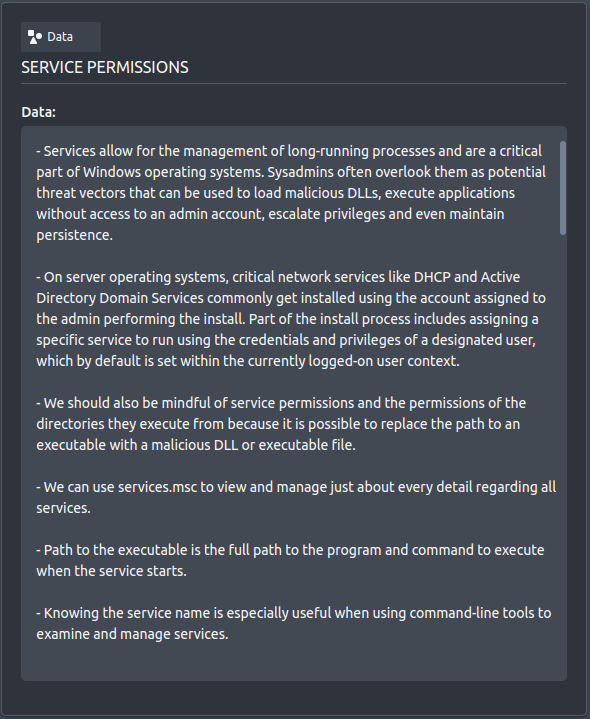
Task: Click the 'Knowing the service name' paragraph
Action: coord(293,623)
